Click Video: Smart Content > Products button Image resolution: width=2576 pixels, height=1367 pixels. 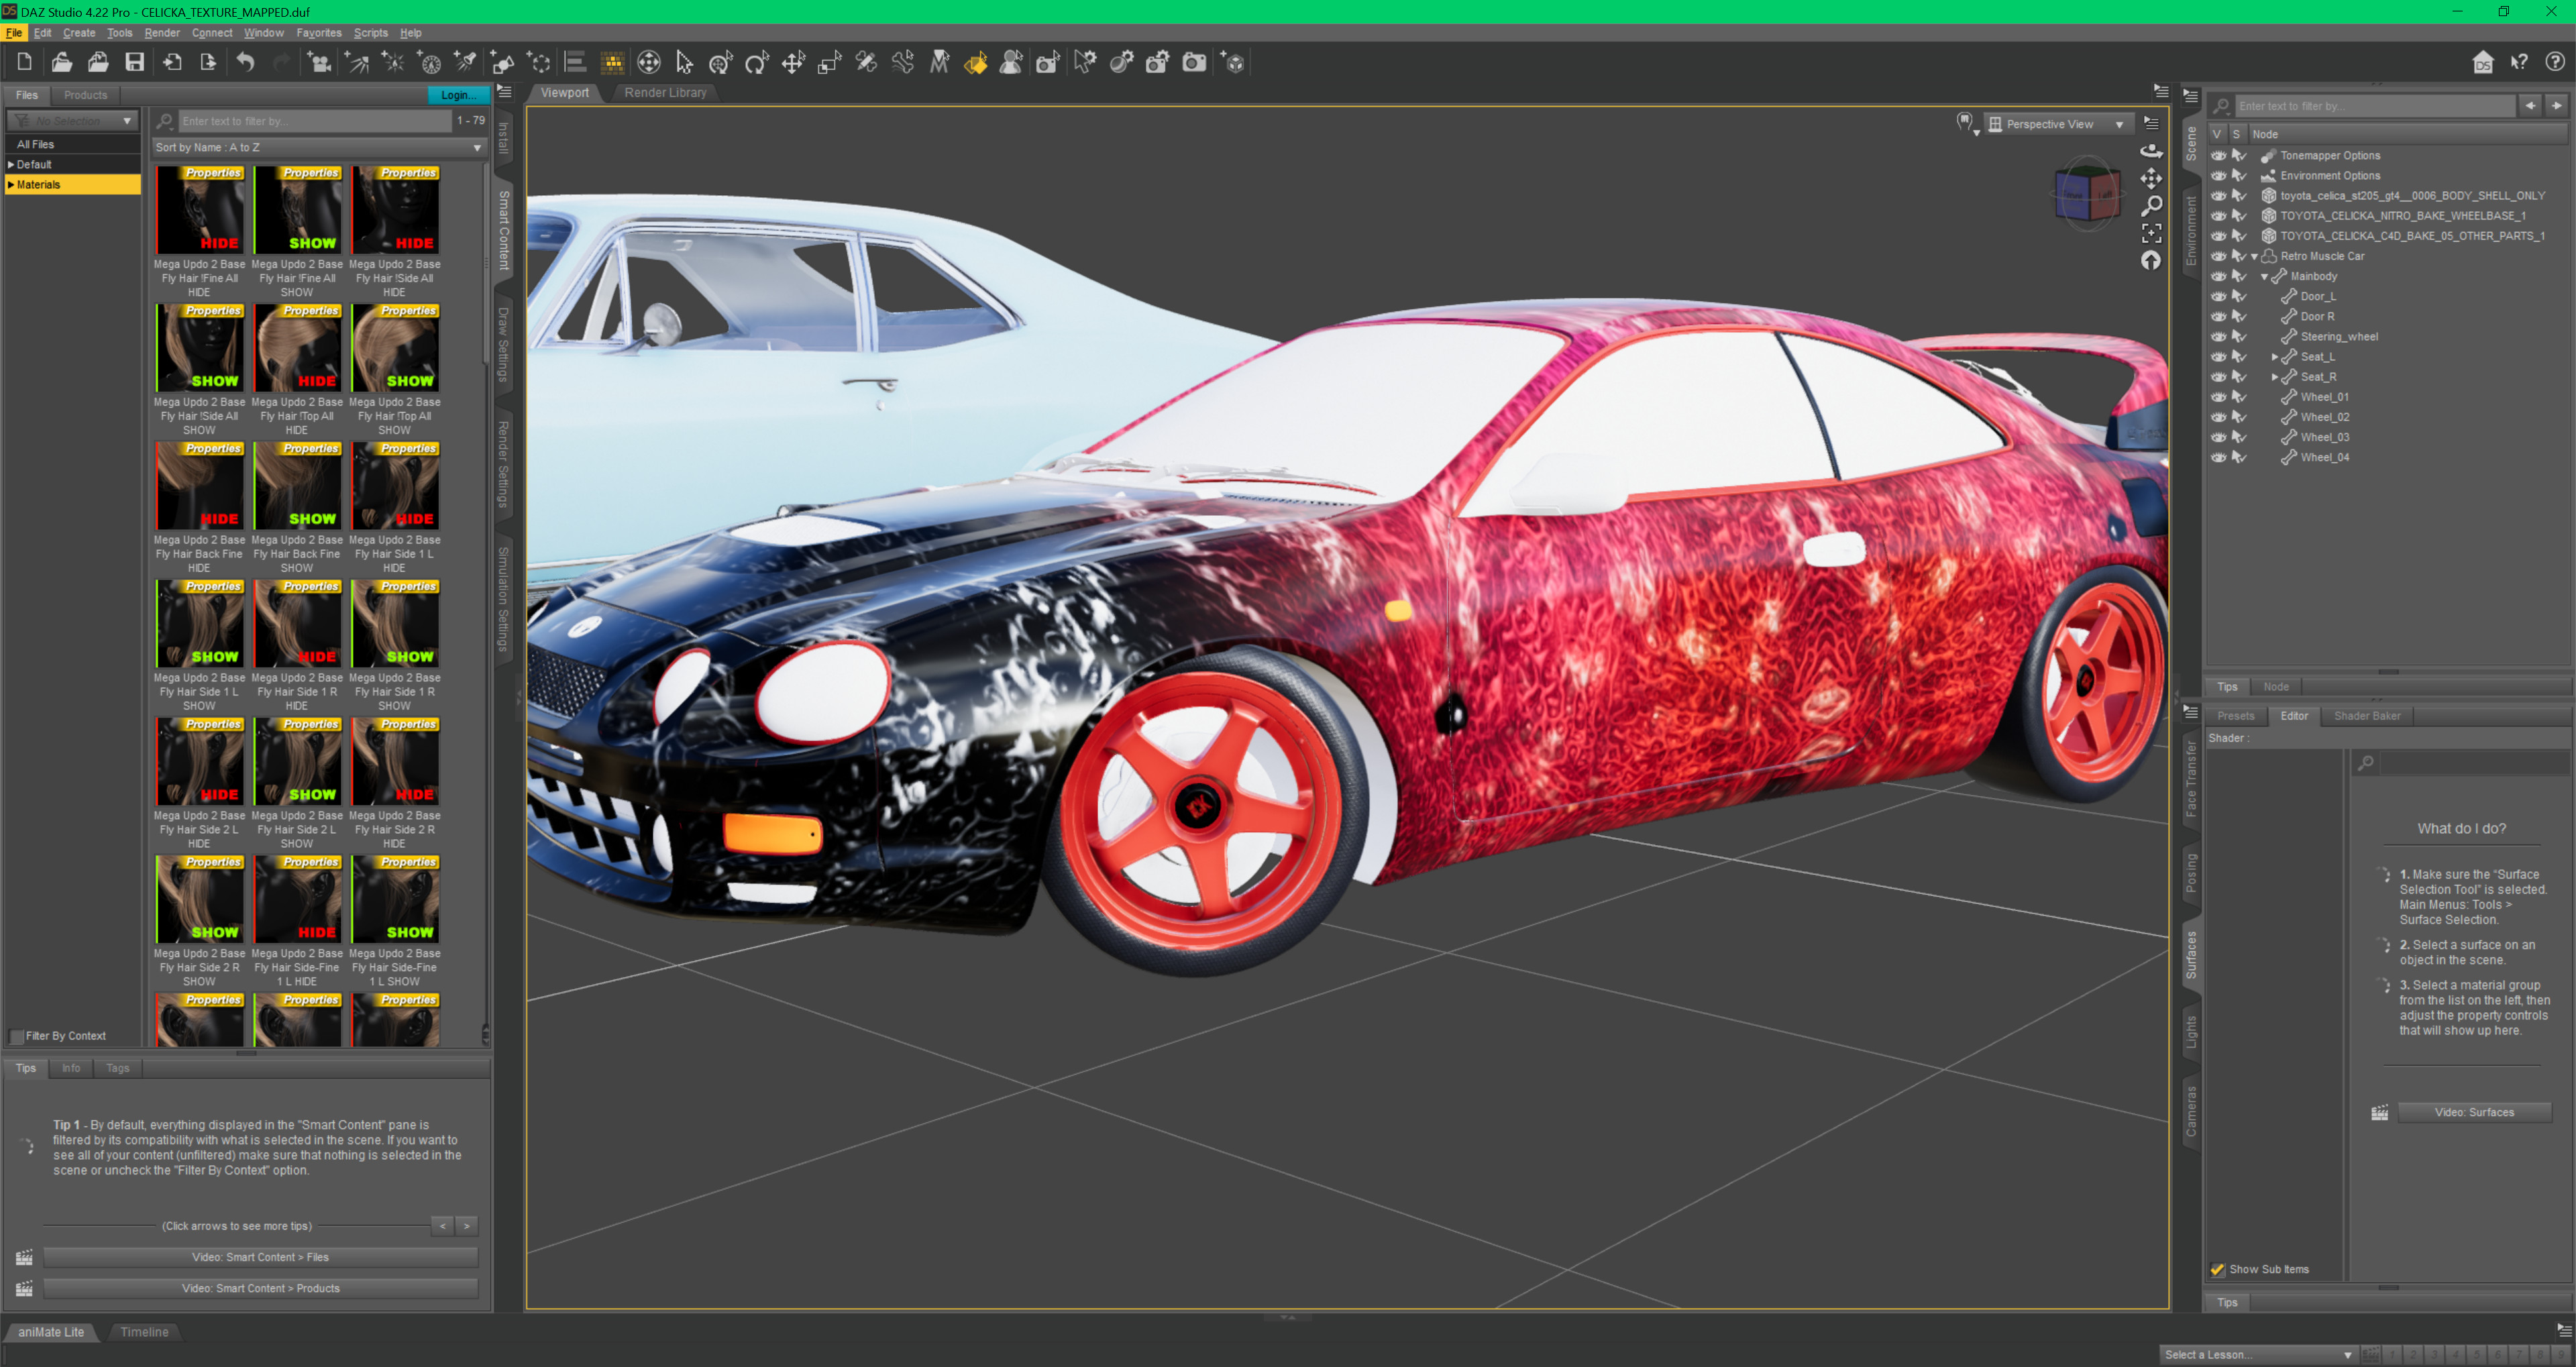click(x=260, y=1288)
